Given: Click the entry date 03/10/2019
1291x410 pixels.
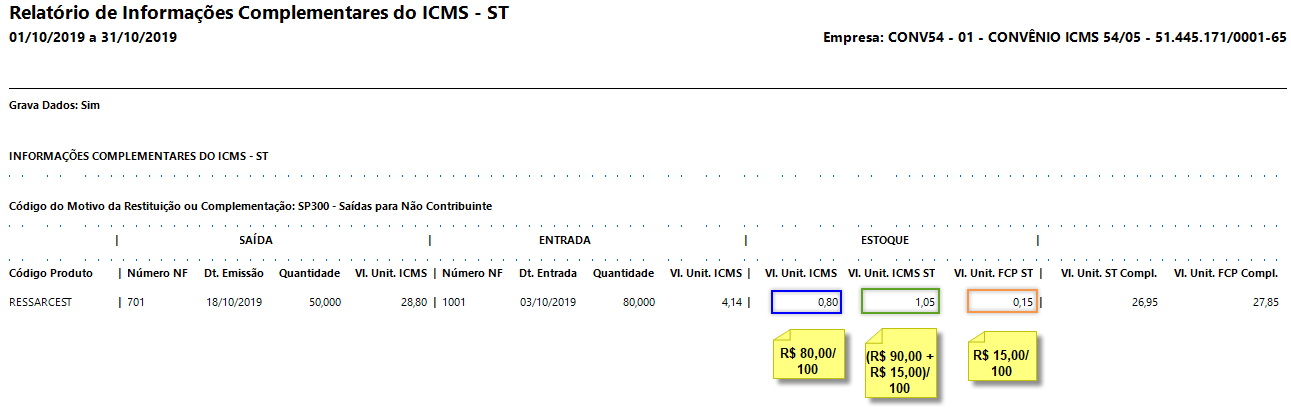Looking at the screenshot, I should tap(547, 301).
